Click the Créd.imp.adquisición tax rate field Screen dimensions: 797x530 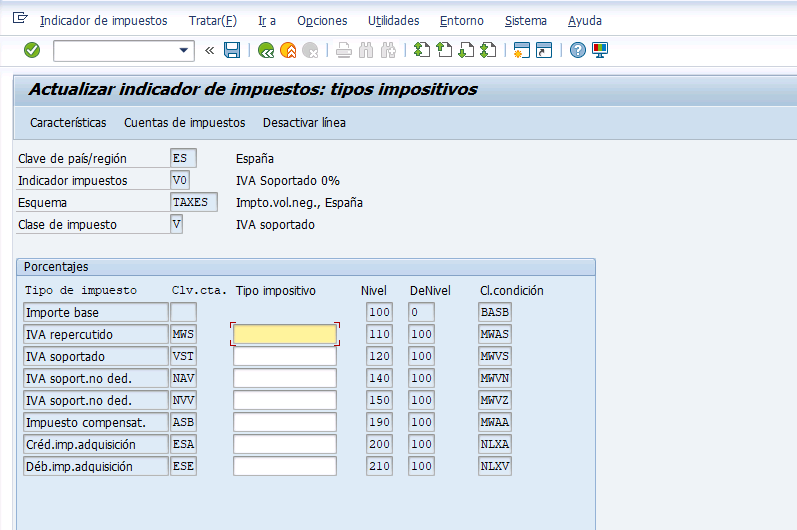pos(285,444)
